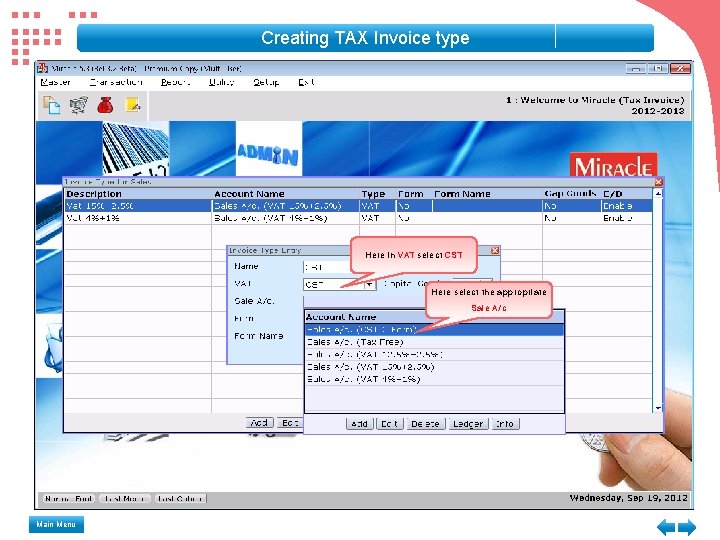Click Edit button in account list popup
Viewport: 720px width, 540px height.
389,424
